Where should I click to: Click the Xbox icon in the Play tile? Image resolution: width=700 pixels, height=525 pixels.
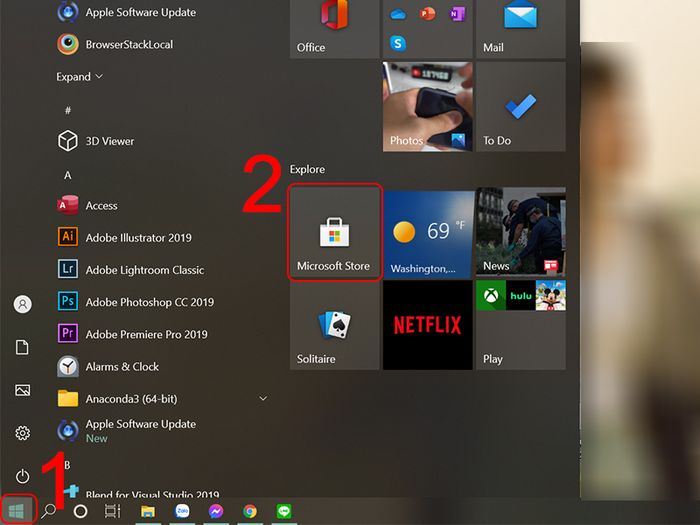click(x=491, y=295)
